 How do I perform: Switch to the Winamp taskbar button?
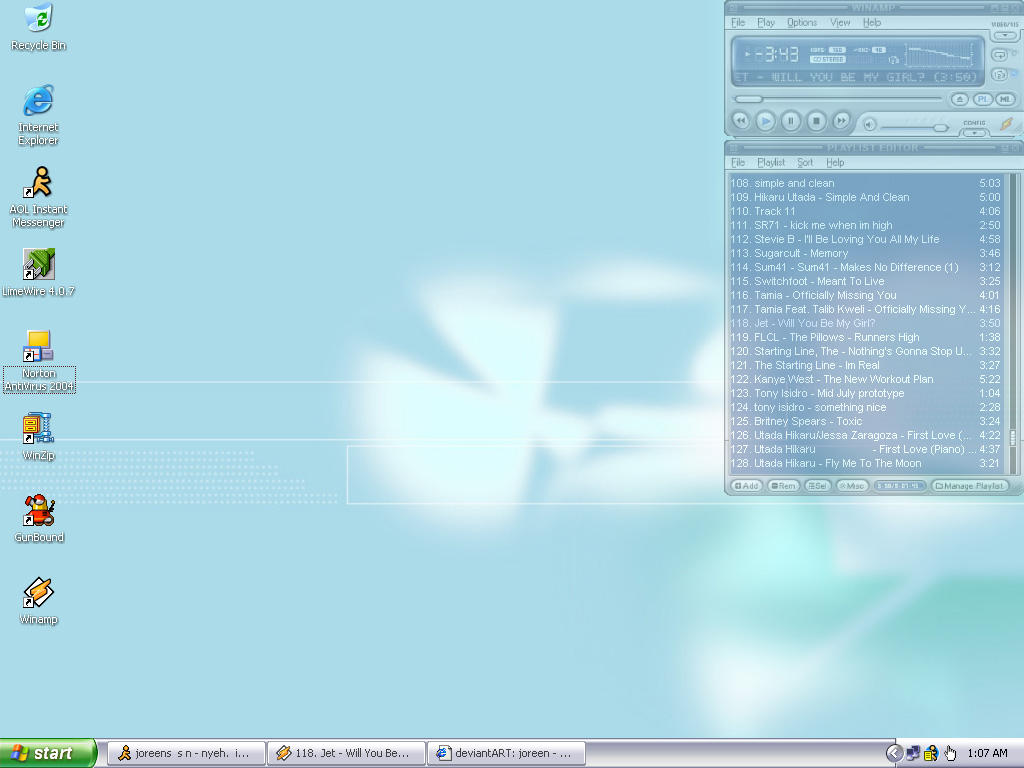click(347, 753)
